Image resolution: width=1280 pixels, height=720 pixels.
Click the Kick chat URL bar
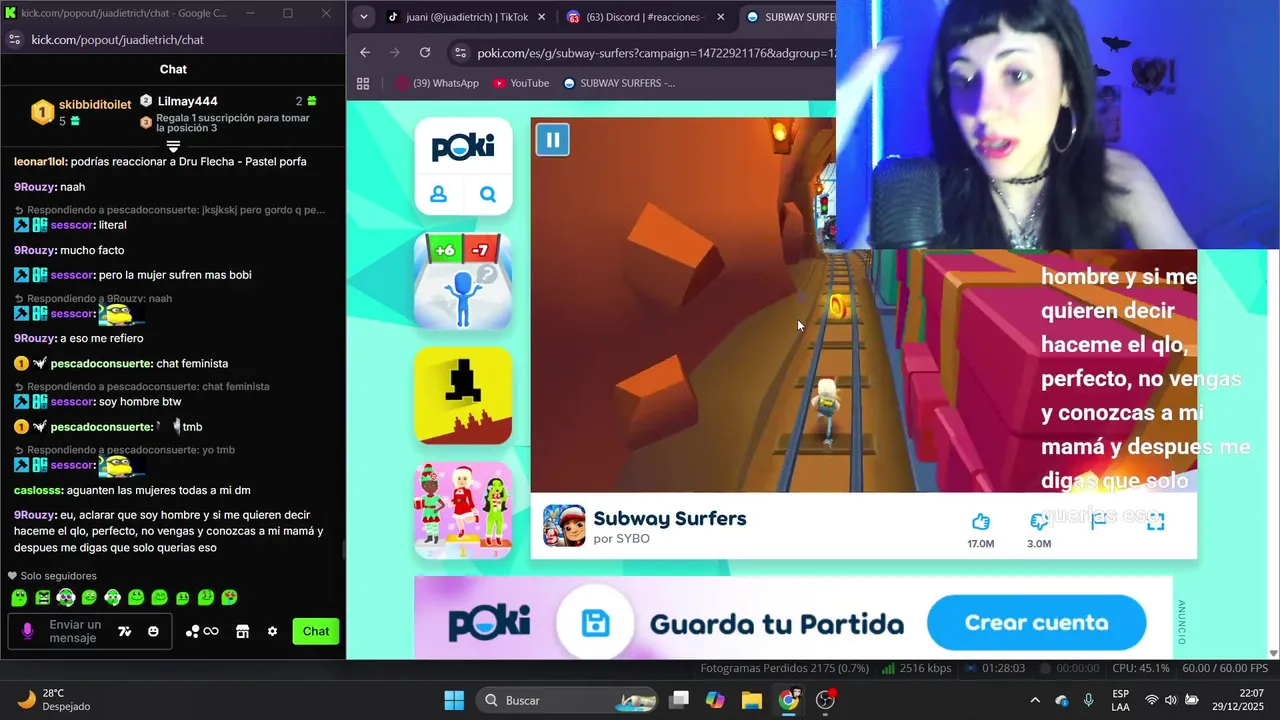(117, 40)
